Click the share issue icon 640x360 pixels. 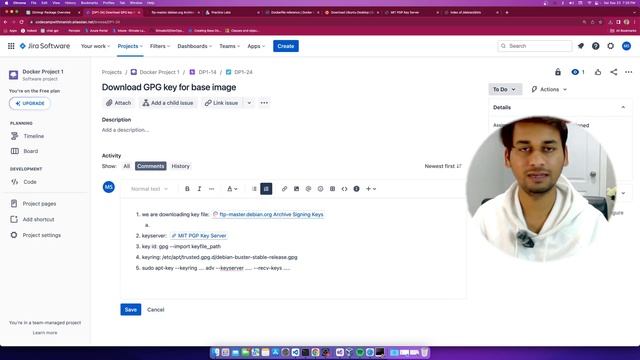pyautogui.click(x=613, y=72)
